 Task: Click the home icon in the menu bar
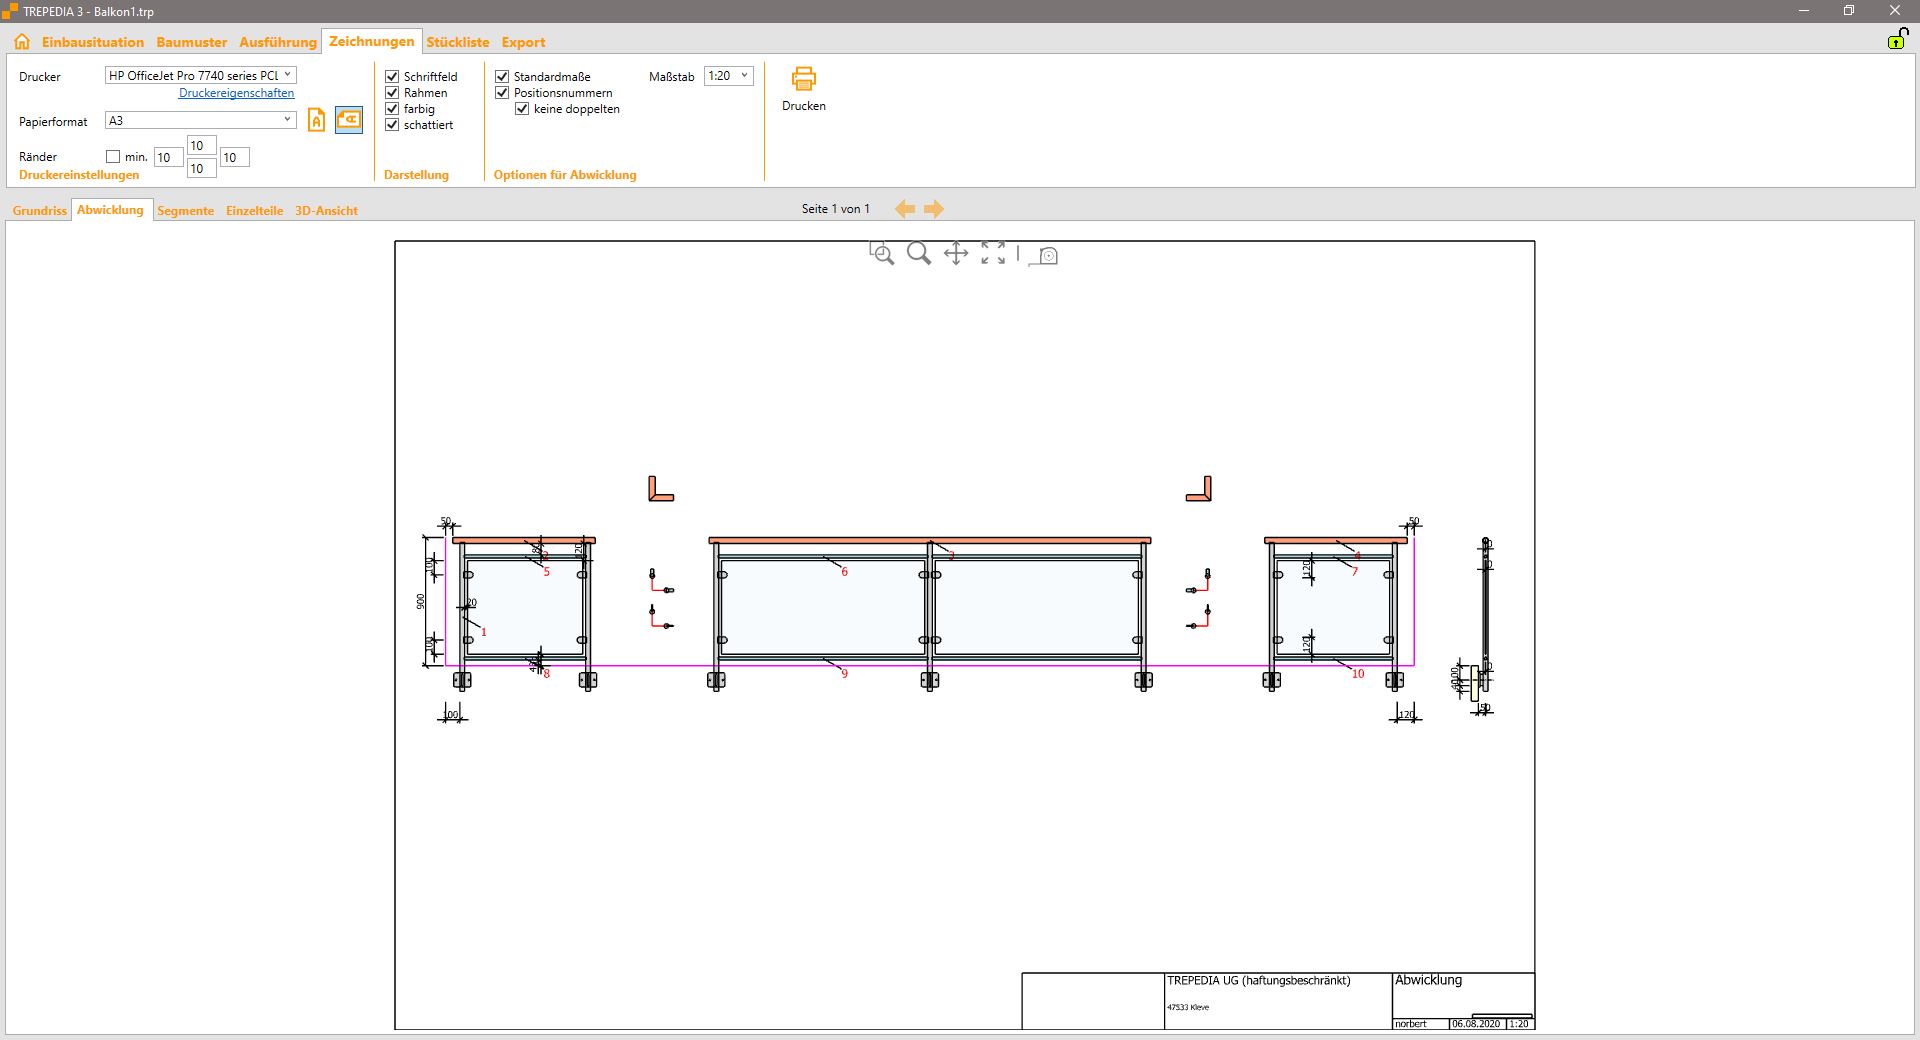coord(22,42)
